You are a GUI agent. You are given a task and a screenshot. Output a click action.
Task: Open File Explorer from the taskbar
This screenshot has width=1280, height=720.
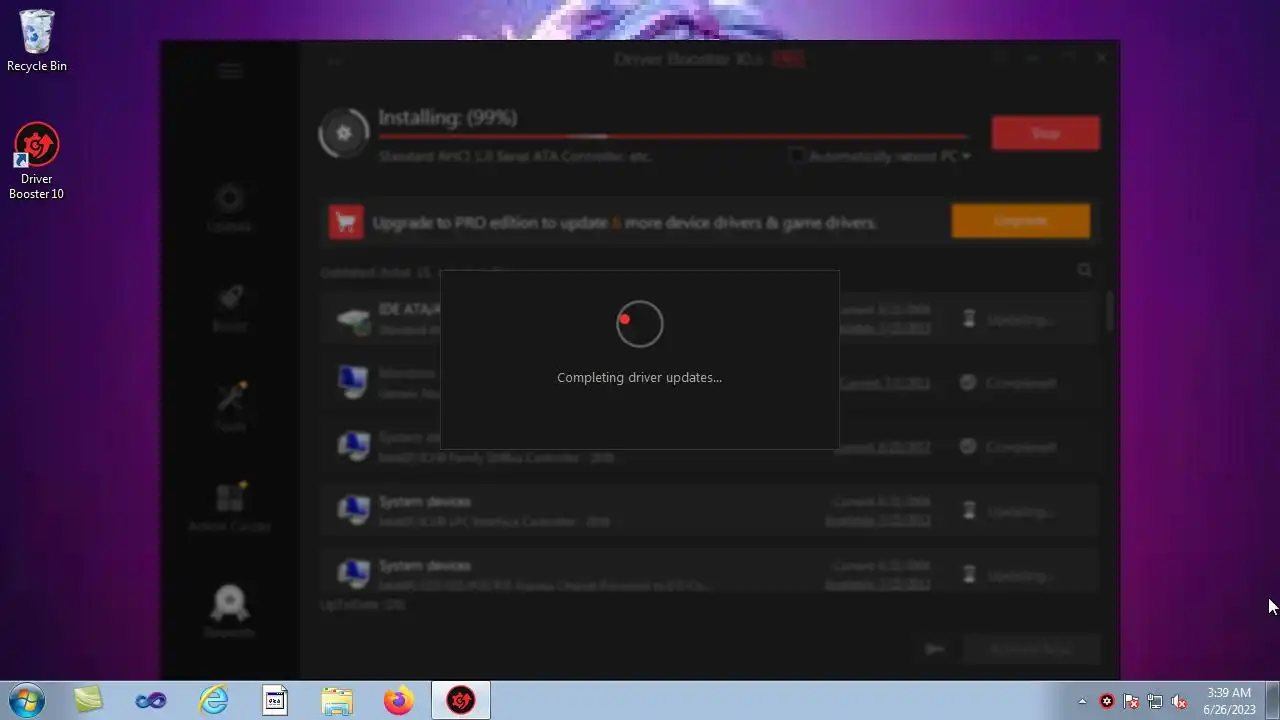(x=337, y=701)
